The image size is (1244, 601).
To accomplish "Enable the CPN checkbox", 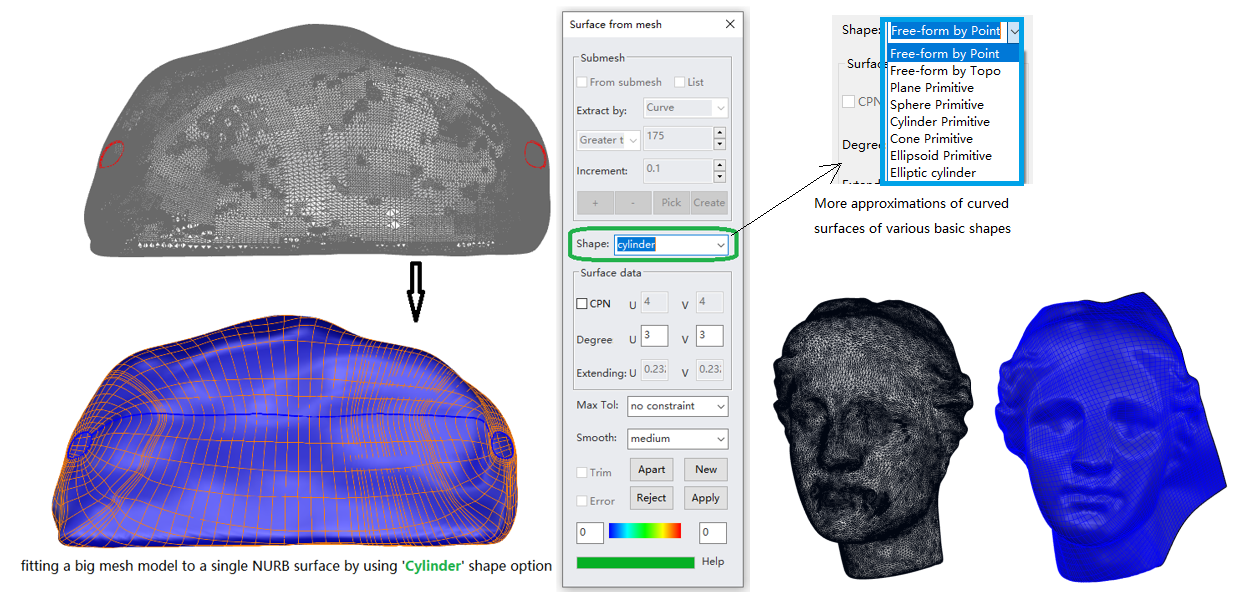I will click(582, 304).
